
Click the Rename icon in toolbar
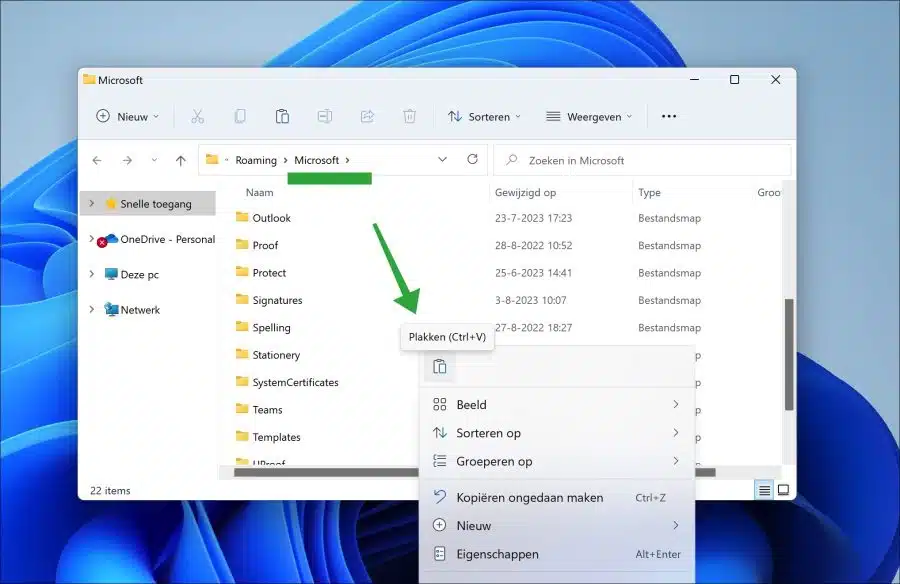coord(325,117)
